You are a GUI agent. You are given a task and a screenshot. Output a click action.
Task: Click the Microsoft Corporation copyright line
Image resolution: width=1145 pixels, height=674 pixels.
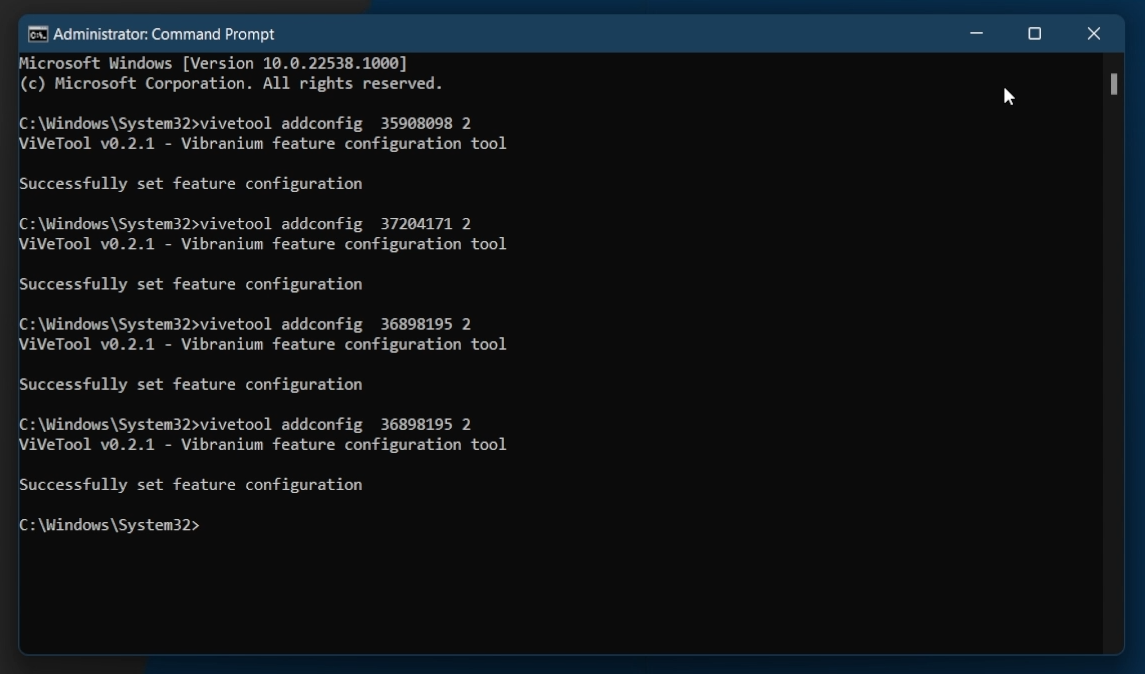click(230, 84)
